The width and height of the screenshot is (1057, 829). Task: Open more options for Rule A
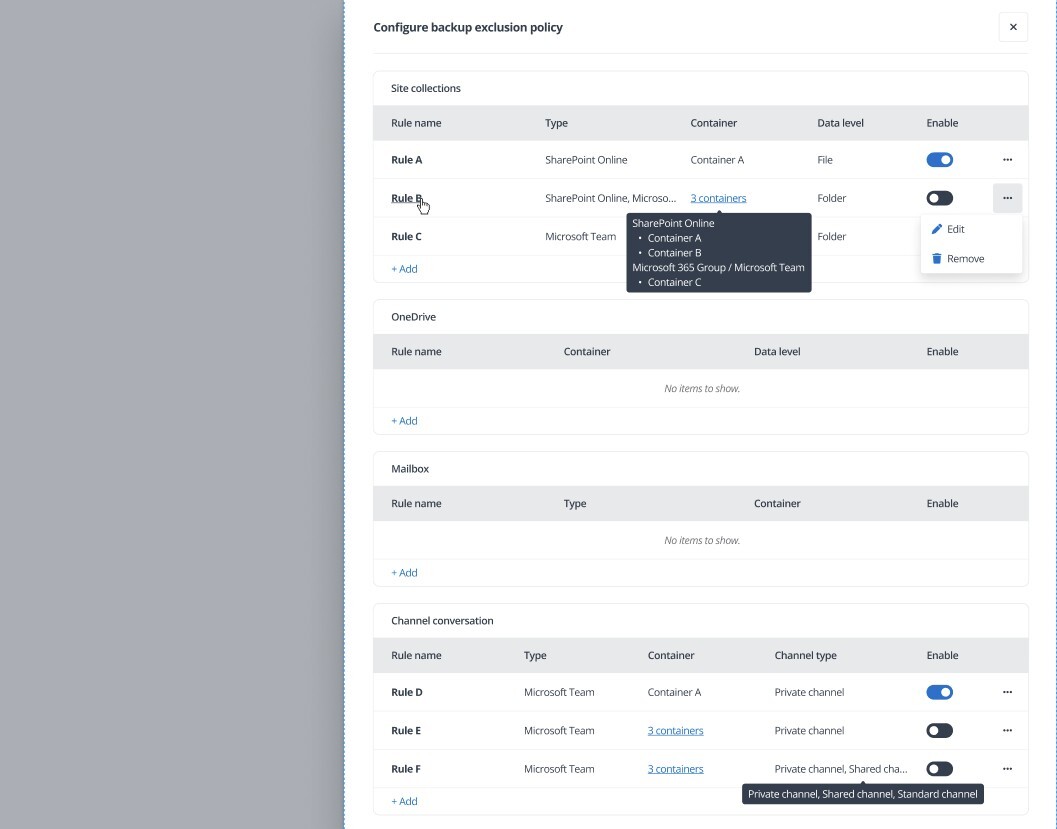click(x=1007, y=160)
